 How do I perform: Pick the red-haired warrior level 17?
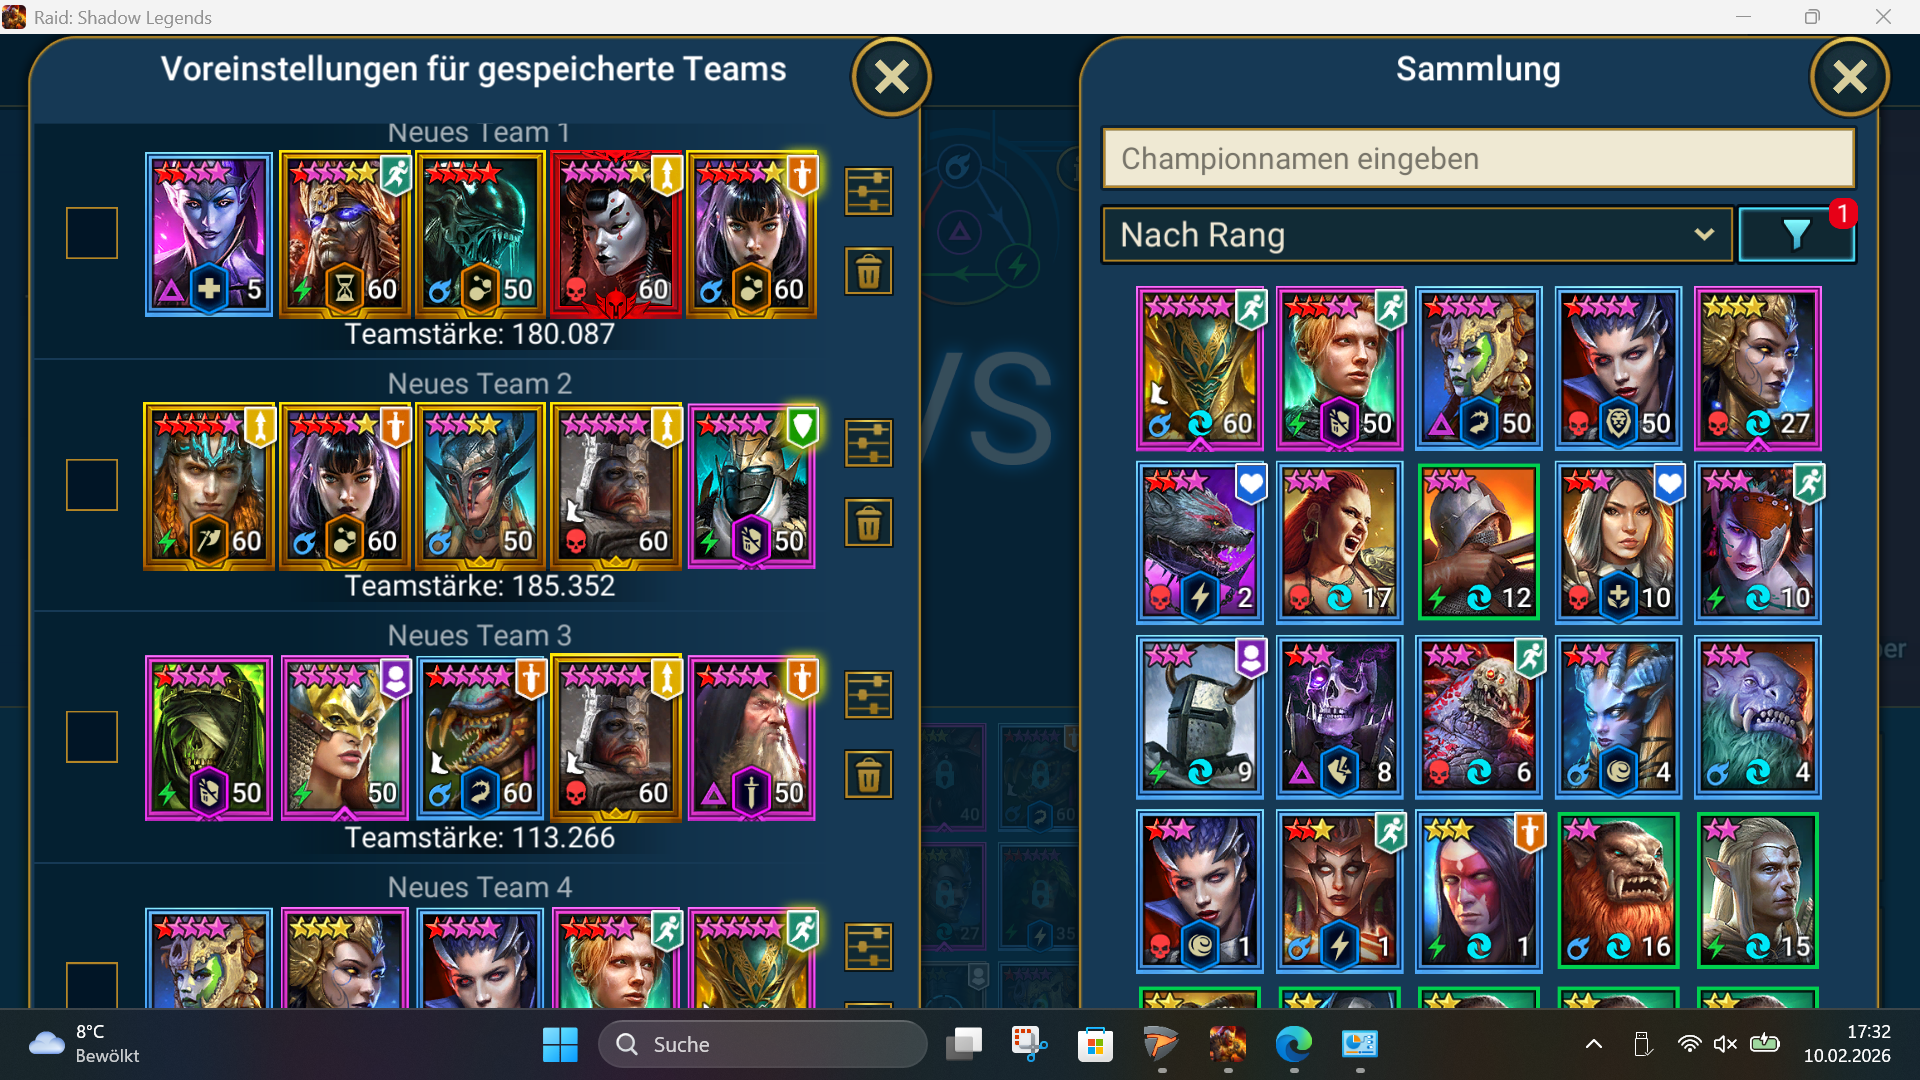click(x=1339, y=542)
